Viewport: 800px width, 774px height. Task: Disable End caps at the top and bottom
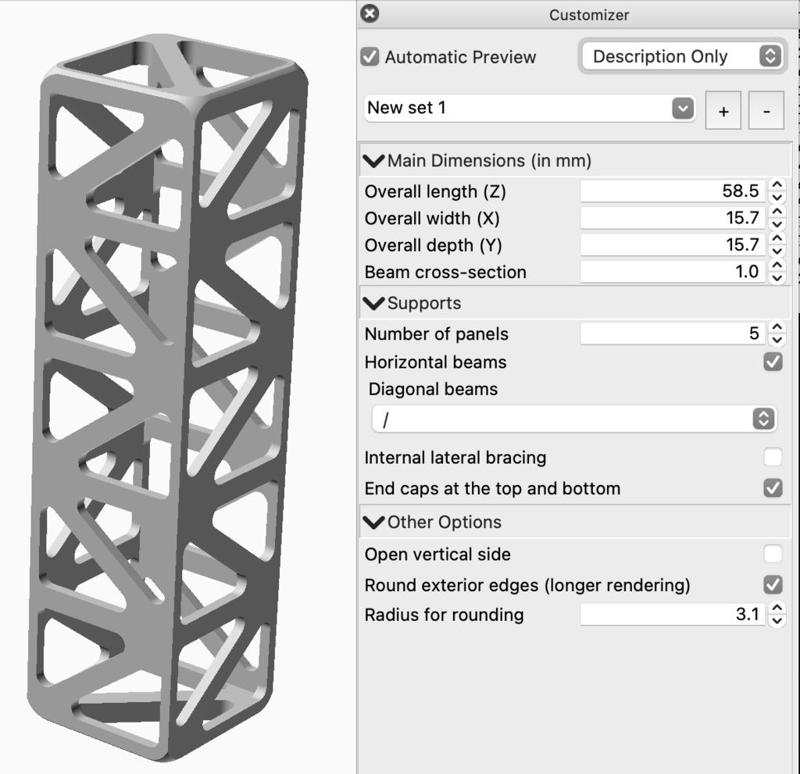[771, 488]
